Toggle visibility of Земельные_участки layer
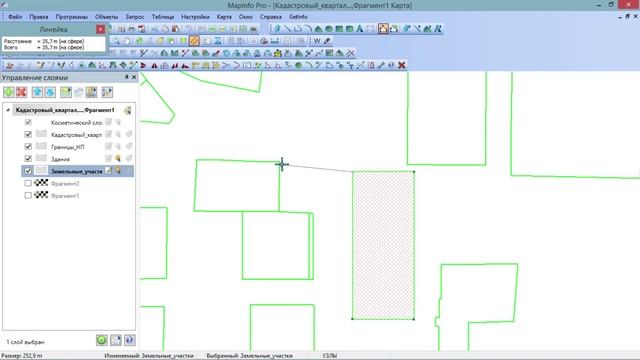The image size is (640, 360). (28, 171)
